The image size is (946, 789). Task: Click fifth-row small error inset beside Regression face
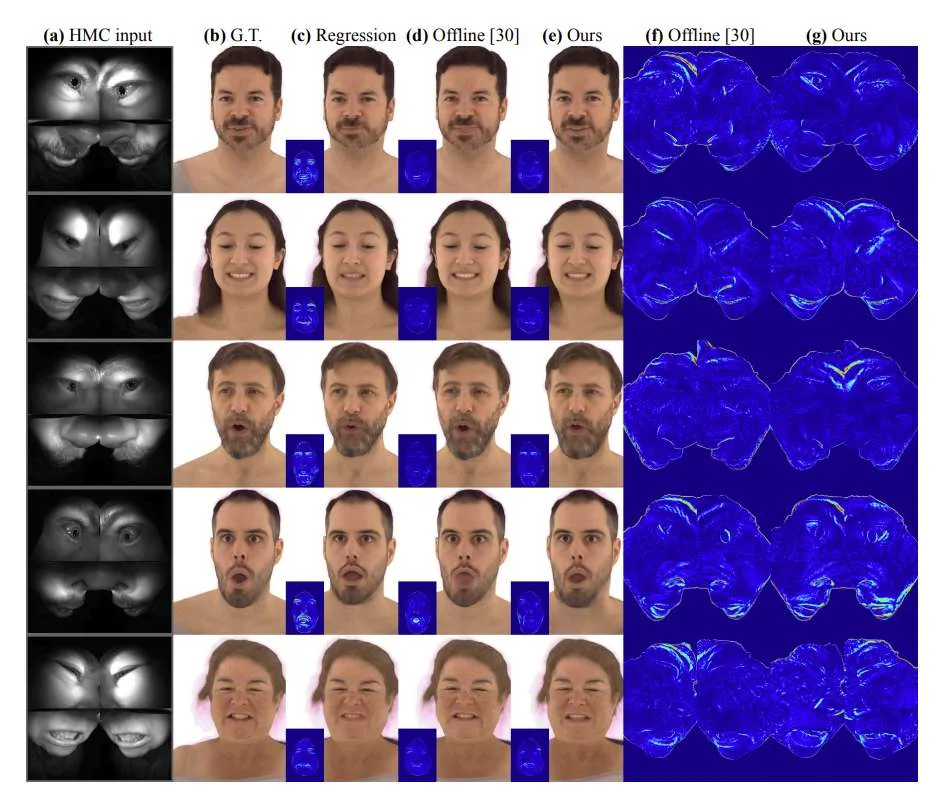tap(305, 755)
